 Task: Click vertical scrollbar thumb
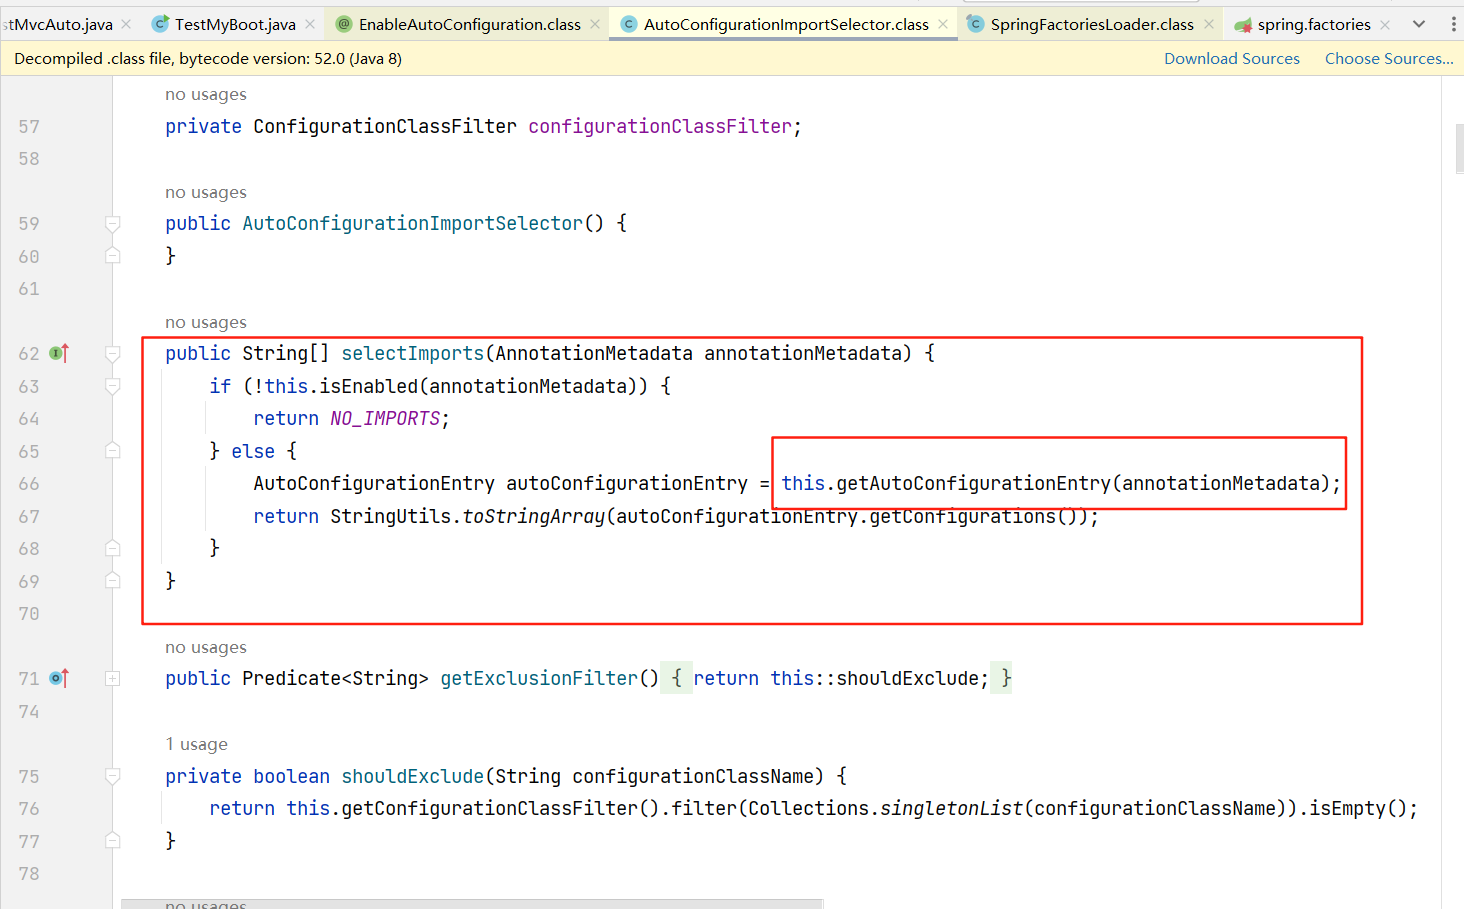pos(1459,148)
